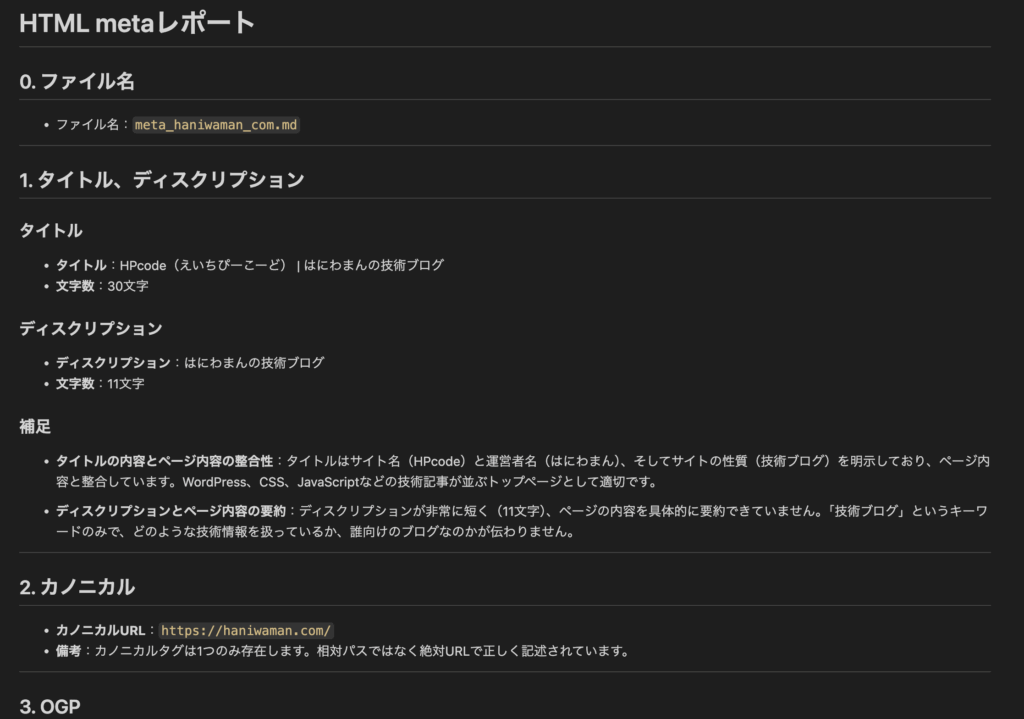
Task: Click bold ディスクリプションとページ内容の要約 label
Action: coord(171,511)
